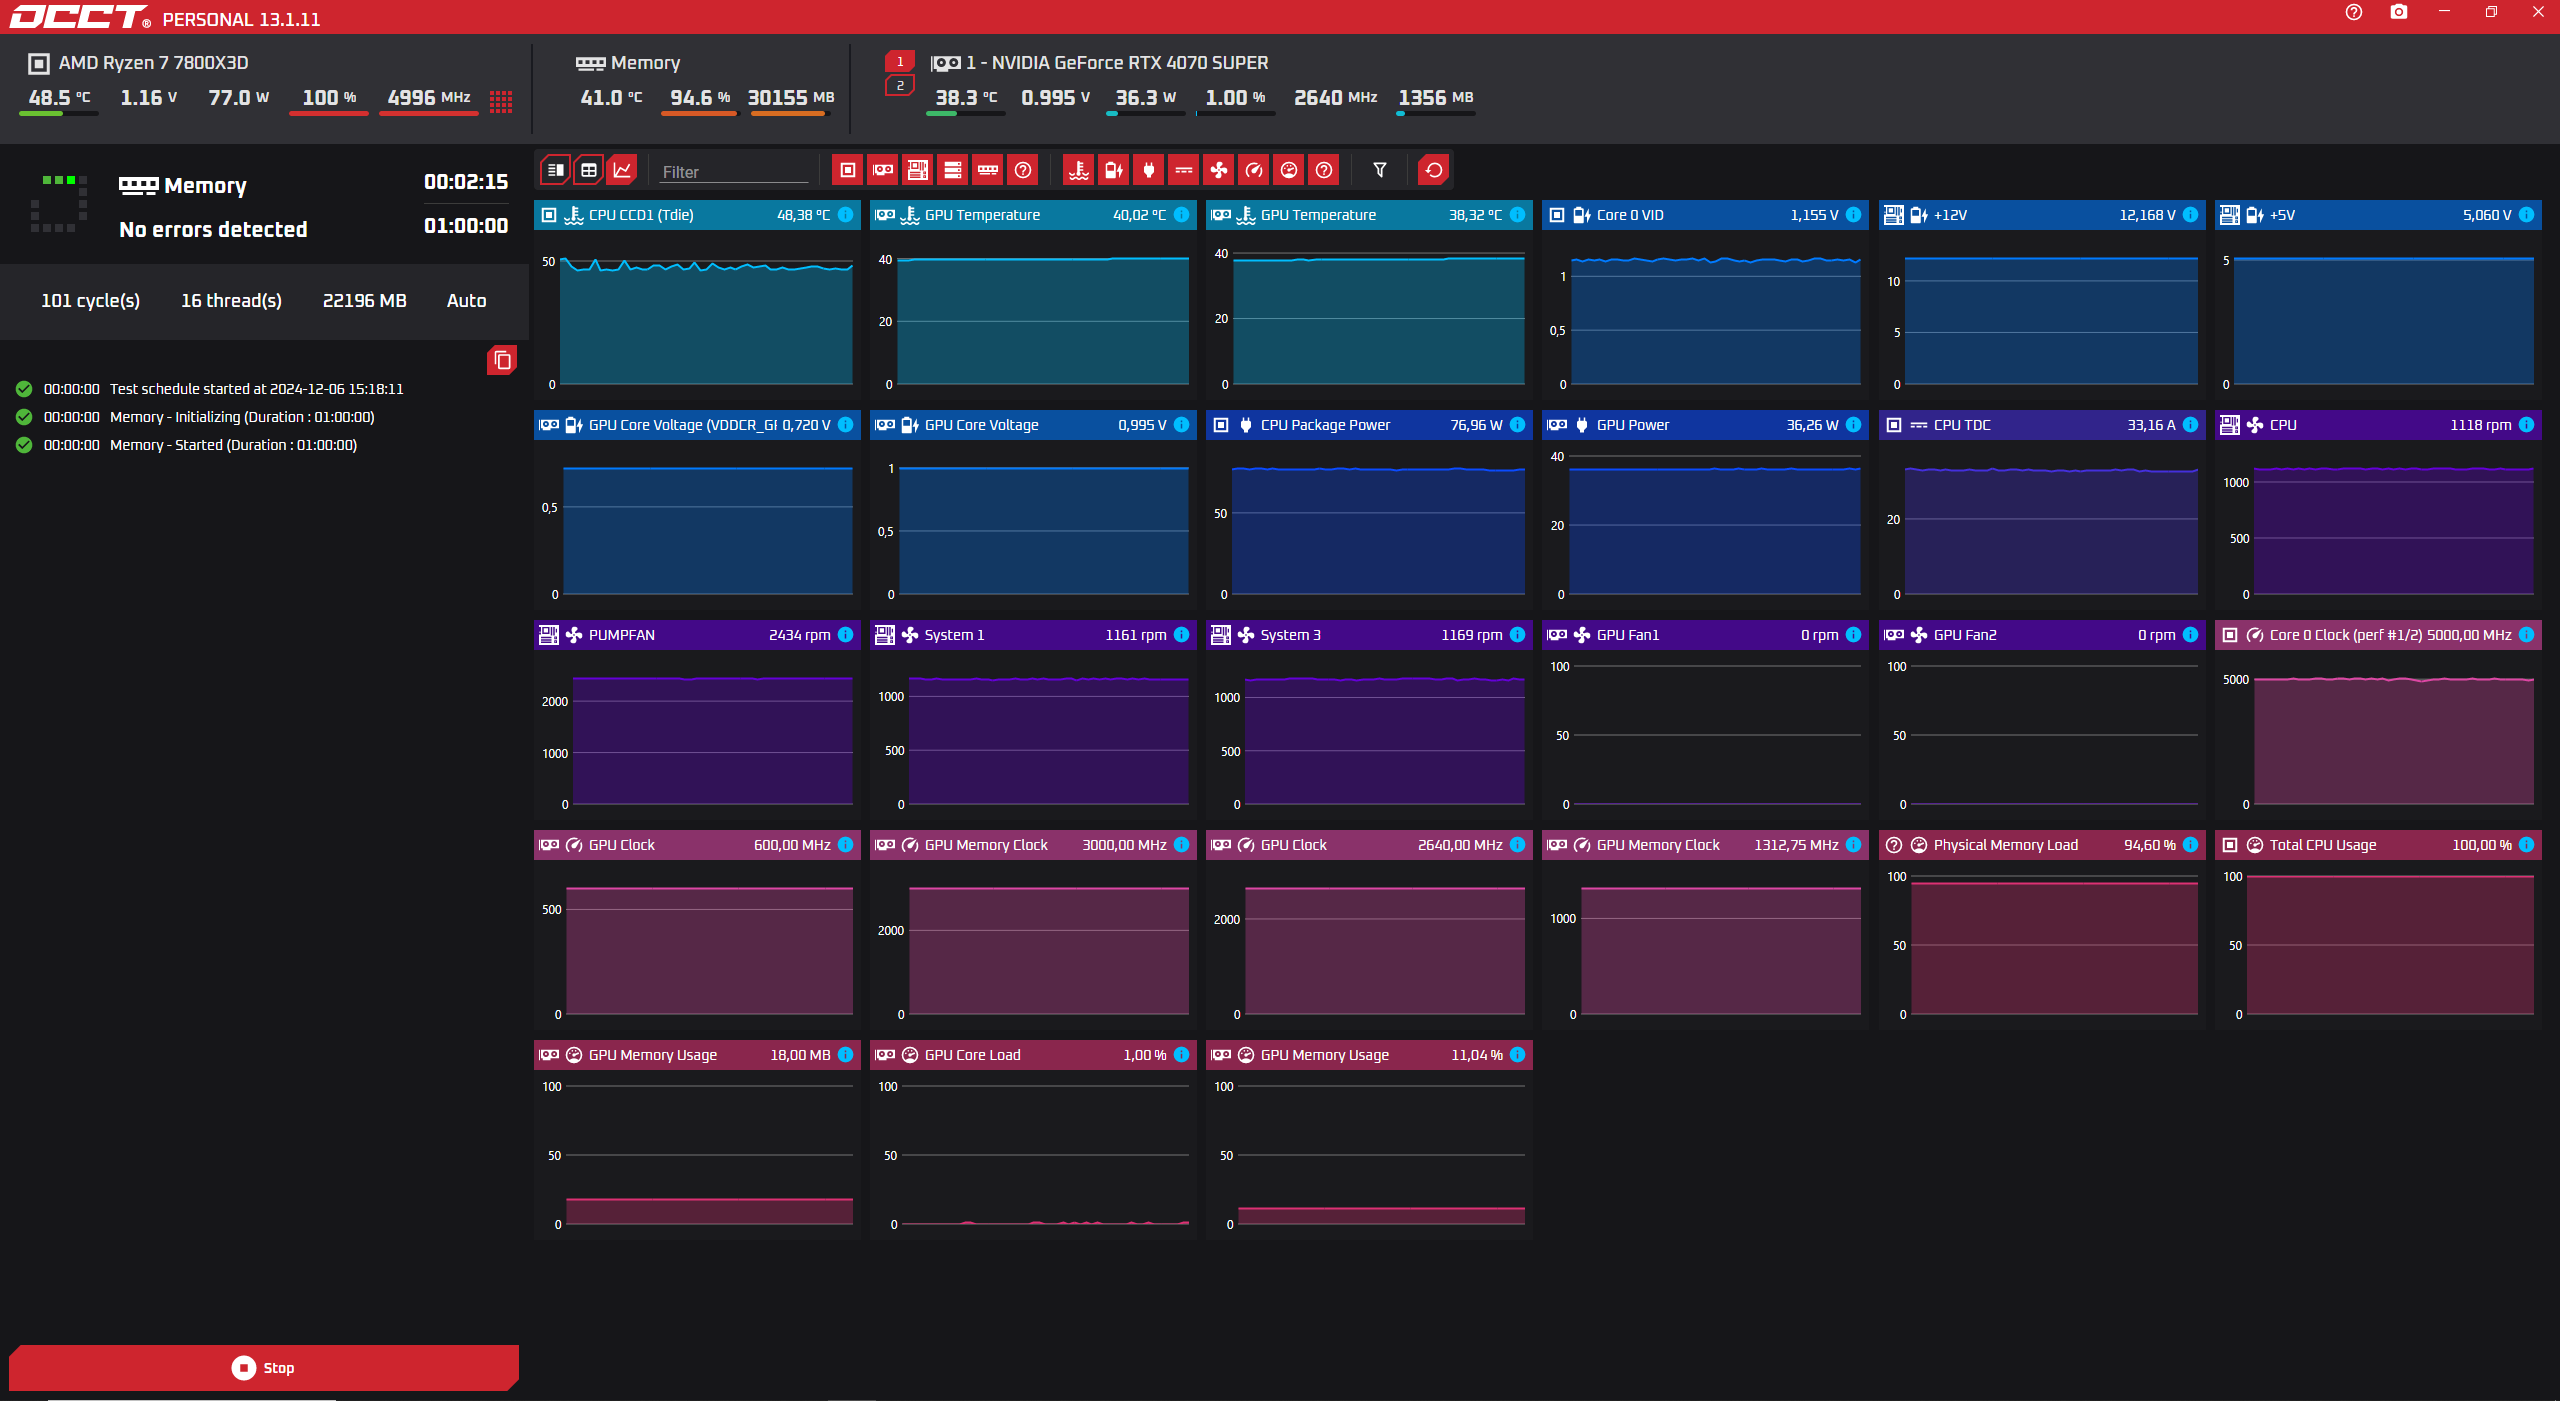Take a screenshot with the camera icon
2560x1401 pixels.
pos(2398,12)
